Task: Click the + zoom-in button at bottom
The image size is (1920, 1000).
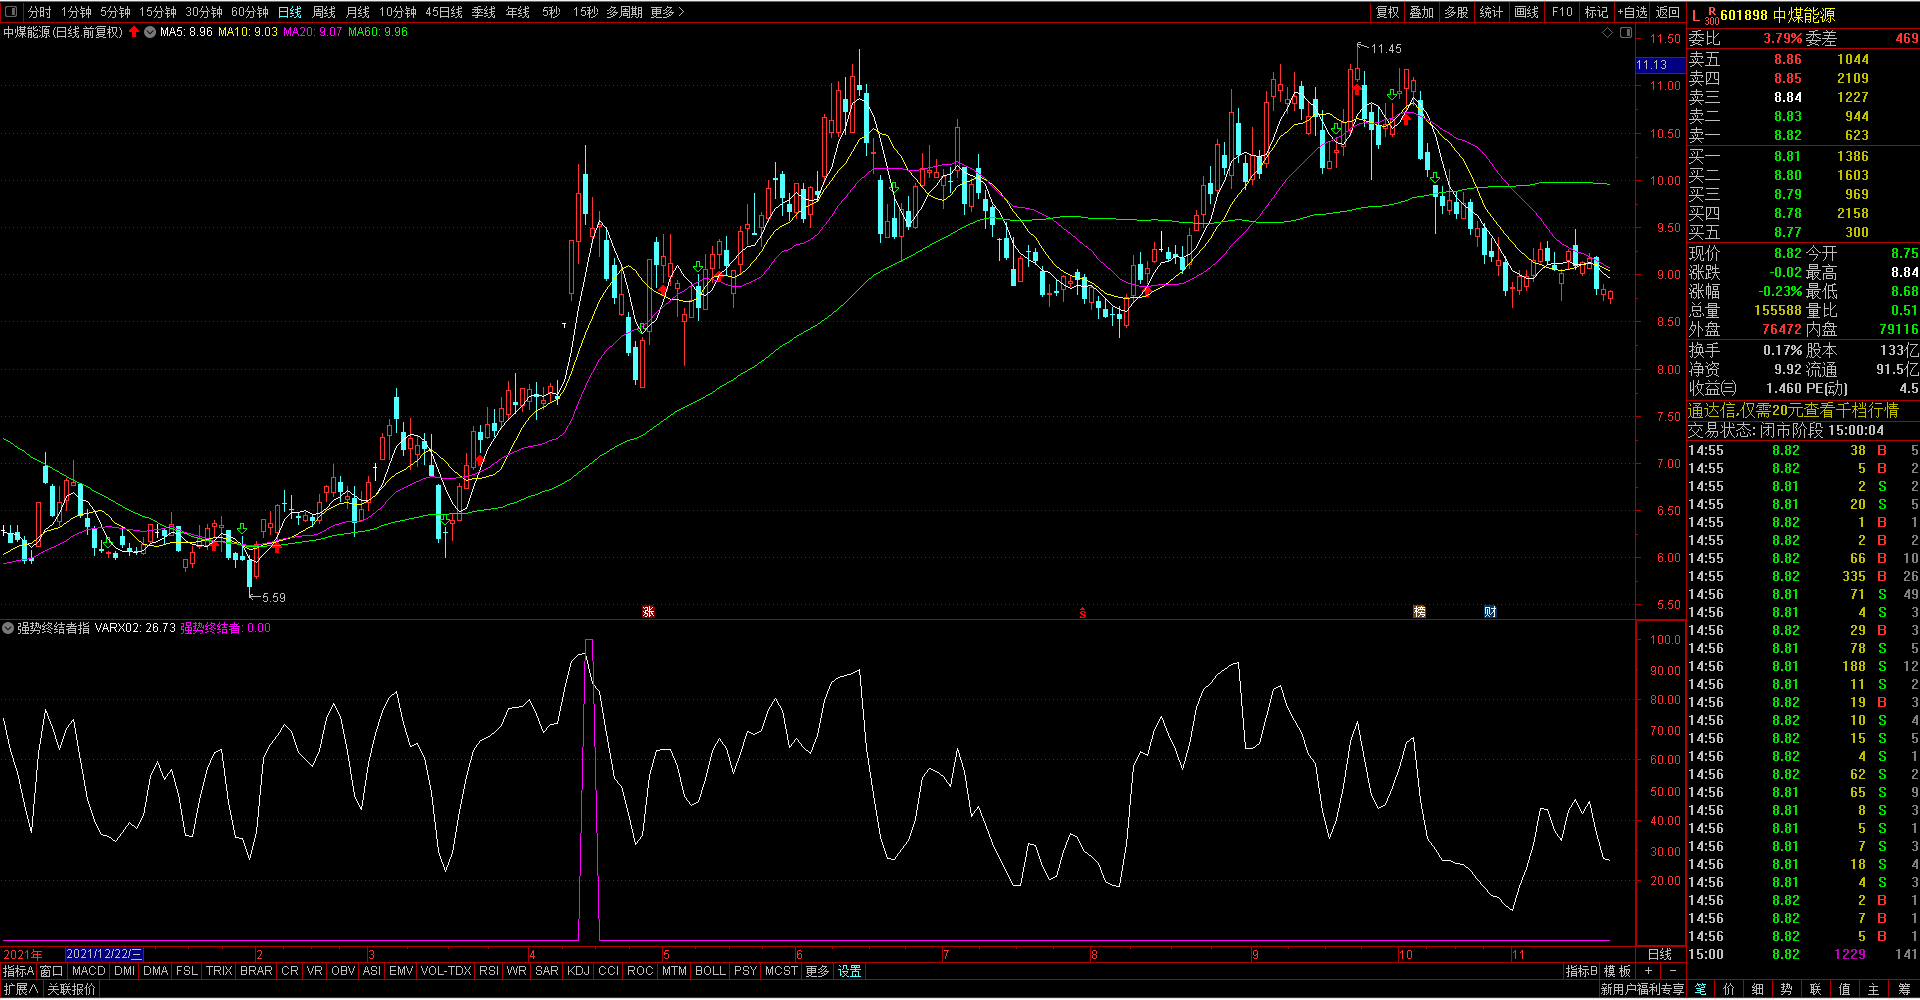Action: 1648,971
